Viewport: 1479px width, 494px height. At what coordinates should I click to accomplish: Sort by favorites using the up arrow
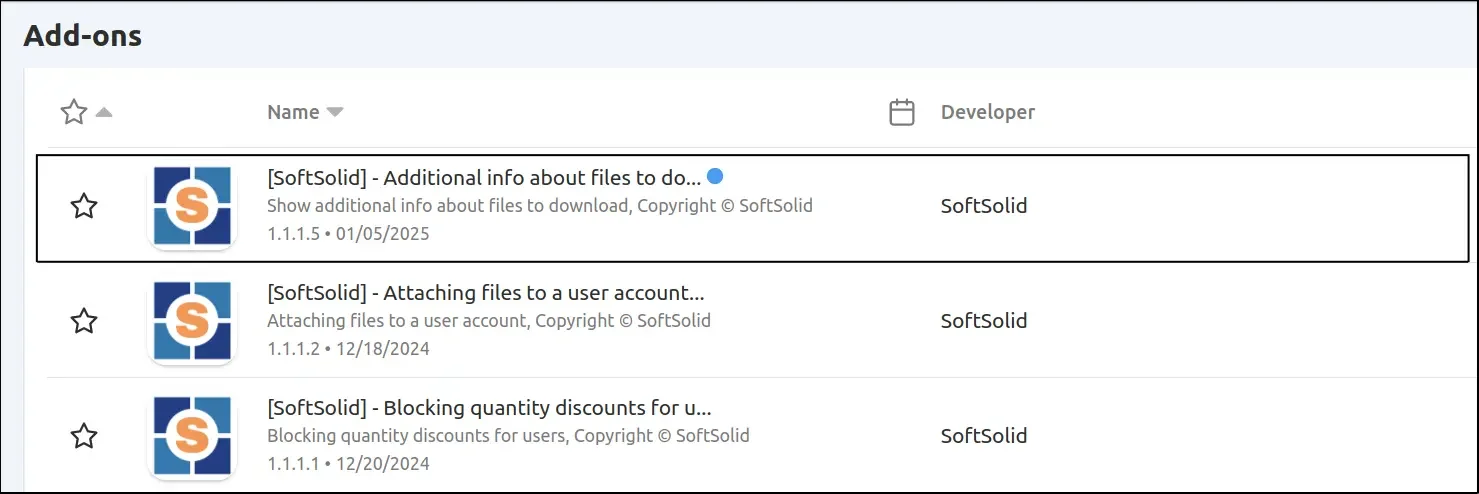click(104, 112)
